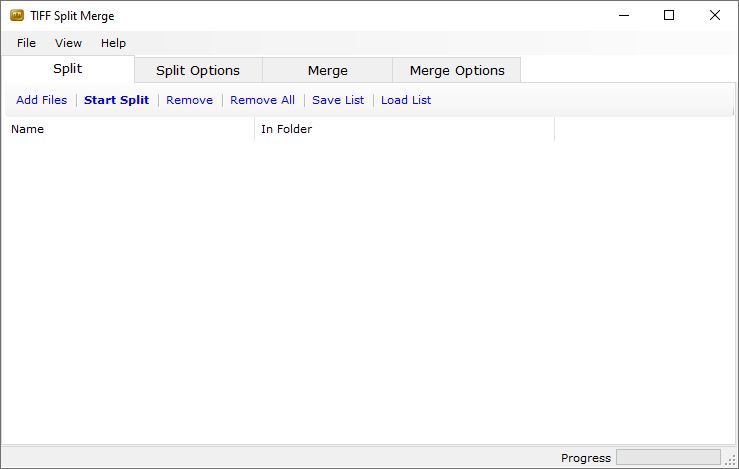
Task: Switch to the Split Options tab
Action: point(198,70)
